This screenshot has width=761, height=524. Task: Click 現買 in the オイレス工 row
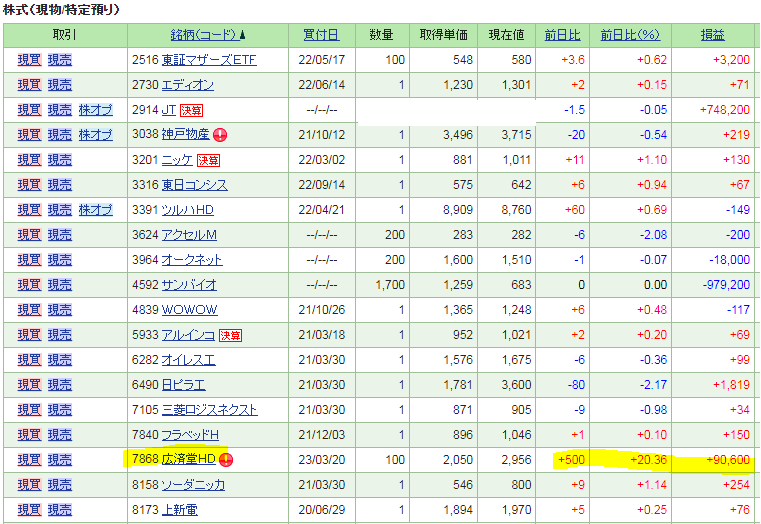30,360
